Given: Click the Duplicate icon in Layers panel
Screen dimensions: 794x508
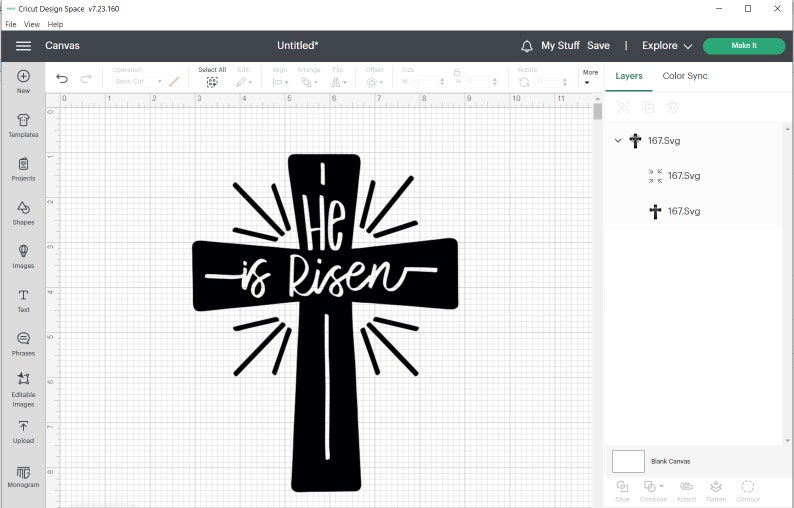Looking at the screenshot, I should point(648,107).
